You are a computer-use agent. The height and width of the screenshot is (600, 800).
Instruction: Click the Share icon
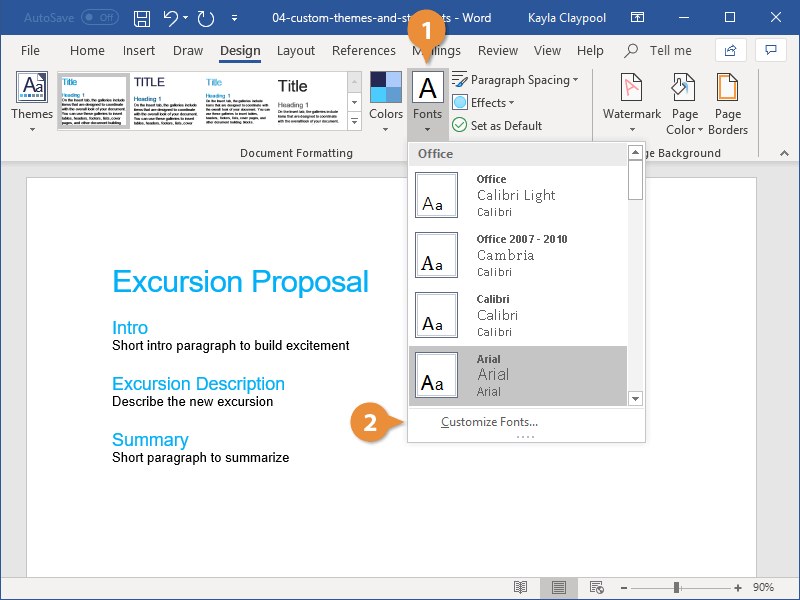tap(730, 50)
